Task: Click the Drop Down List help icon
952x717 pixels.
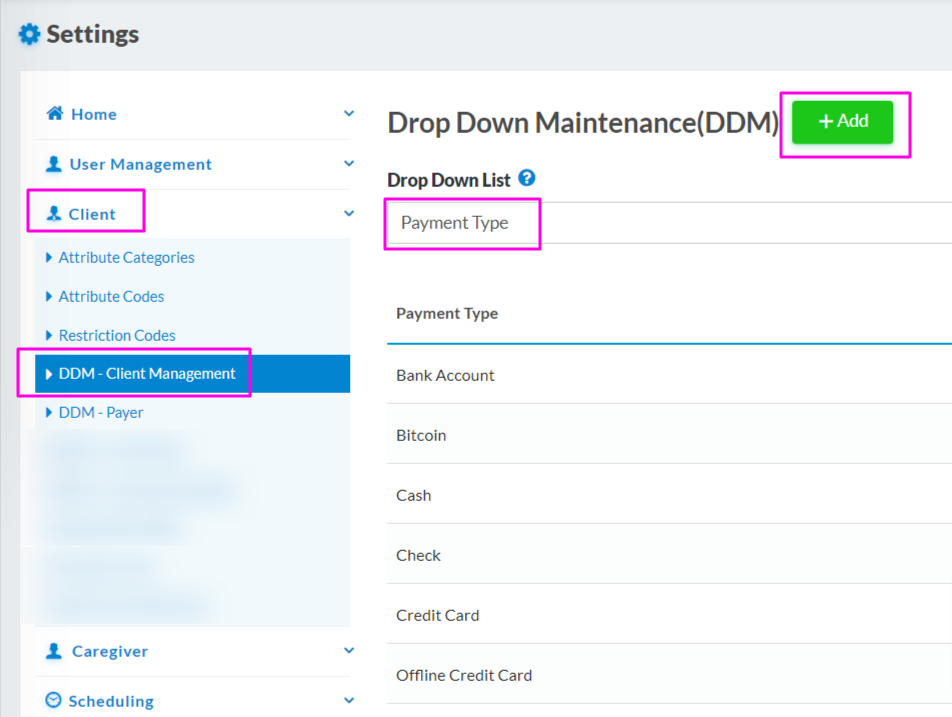Action: tap(527, 179)
